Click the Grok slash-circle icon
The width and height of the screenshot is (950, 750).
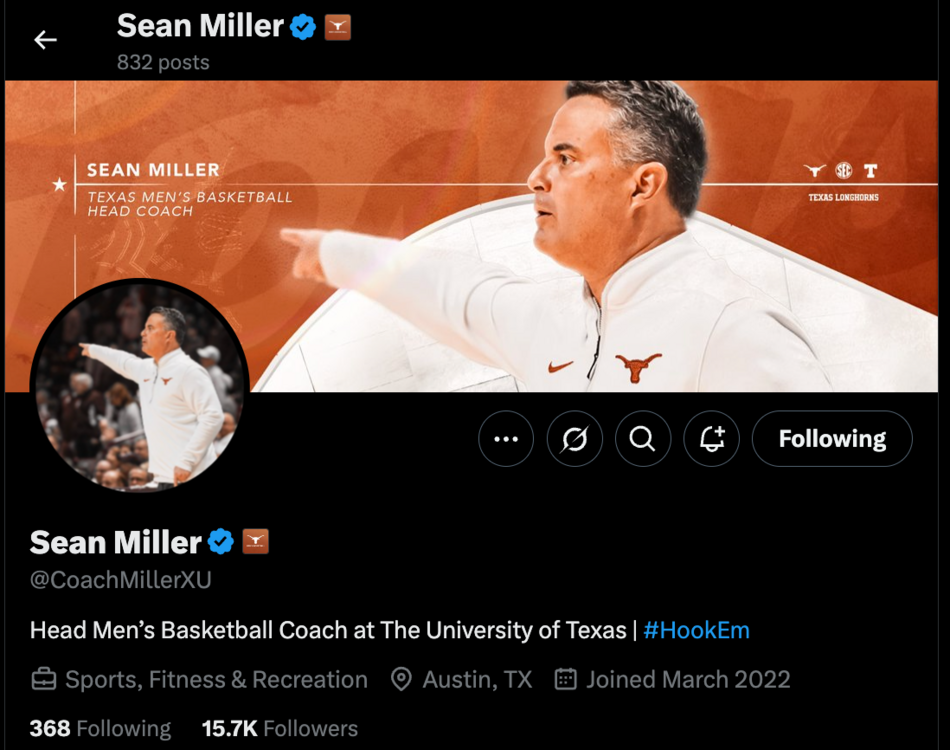[x=575, y=439]
